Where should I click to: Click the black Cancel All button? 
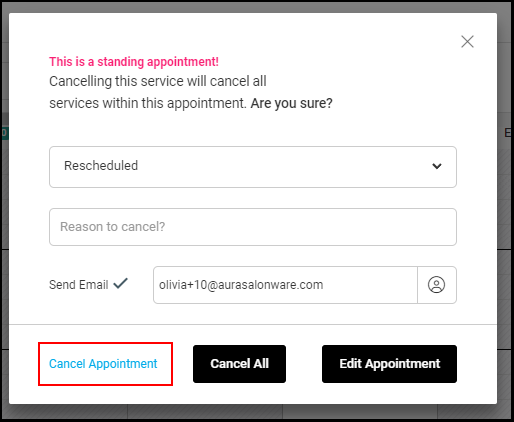(239, 364)
